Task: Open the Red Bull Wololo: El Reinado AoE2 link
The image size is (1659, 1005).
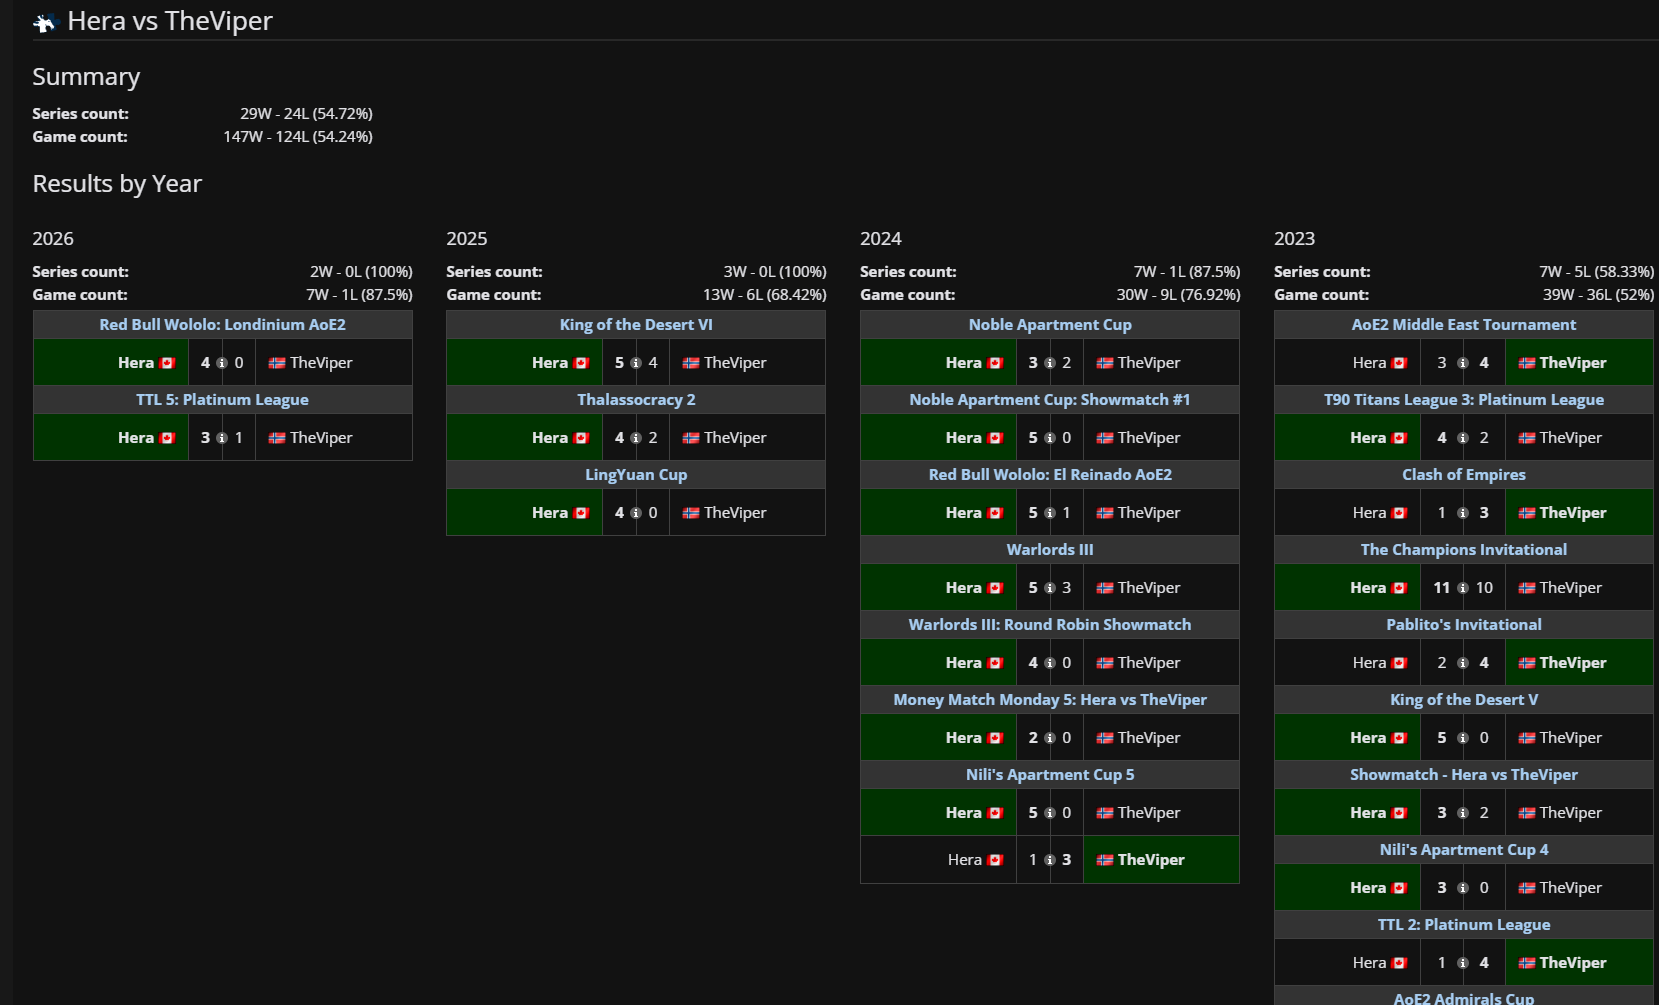Action: click(1050, 475)
